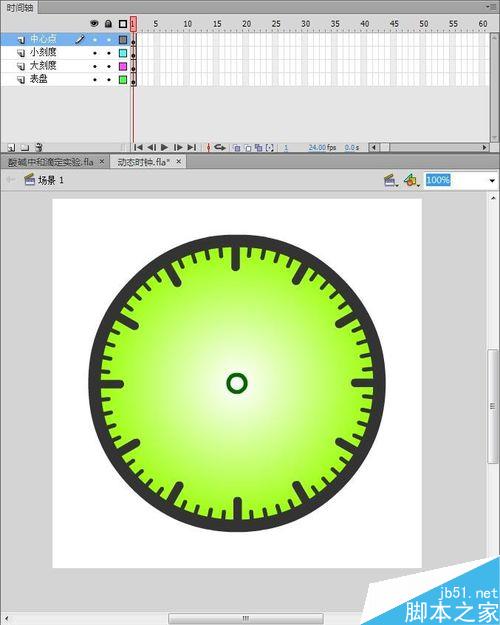Image resolution: width=500 pixels, height=625 pixels.
Task: Click the current frame number value
Action: point(286,148)
